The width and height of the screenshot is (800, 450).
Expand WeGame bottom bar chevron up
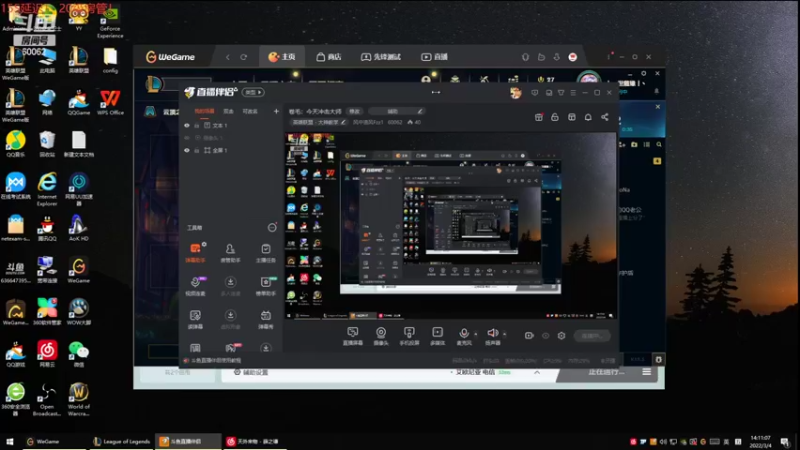pos(537,372)
